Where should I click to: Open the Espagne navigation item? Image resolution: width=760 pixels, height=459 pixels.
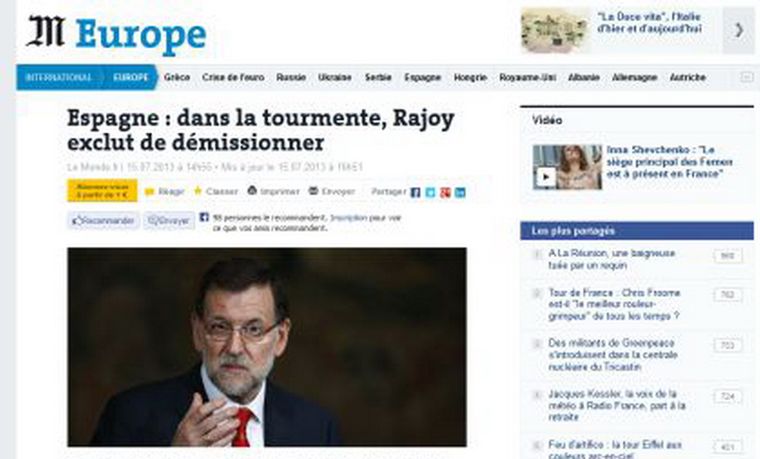(423, 78)
